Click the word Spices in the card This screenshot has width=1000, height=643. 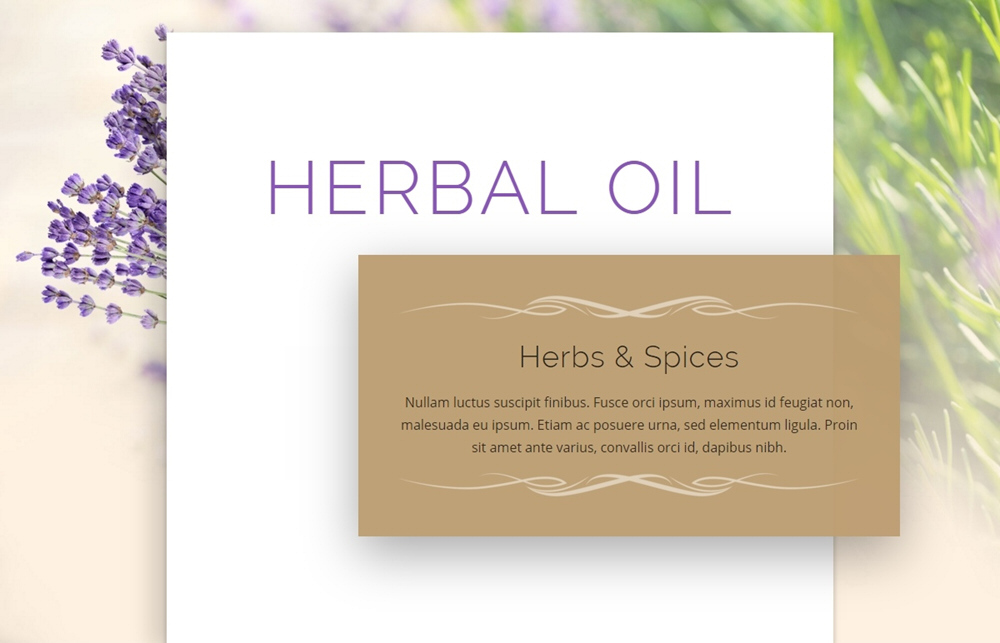pos(691,357)
